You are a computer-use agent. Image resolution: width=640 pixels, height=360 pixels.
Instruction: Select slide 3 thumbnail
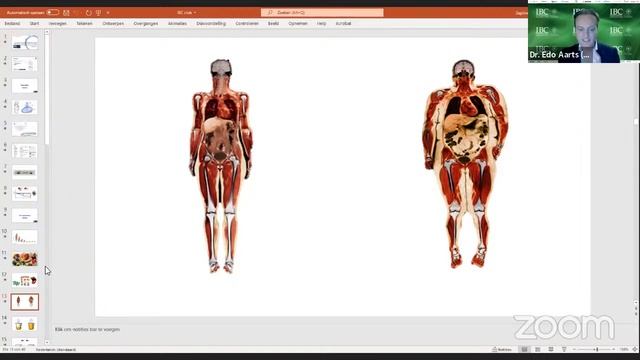point(25,86)
